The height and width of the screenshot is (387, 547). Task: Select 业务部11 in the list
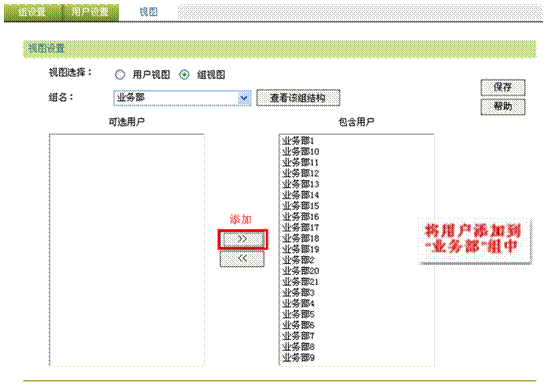tap(301, 163)
